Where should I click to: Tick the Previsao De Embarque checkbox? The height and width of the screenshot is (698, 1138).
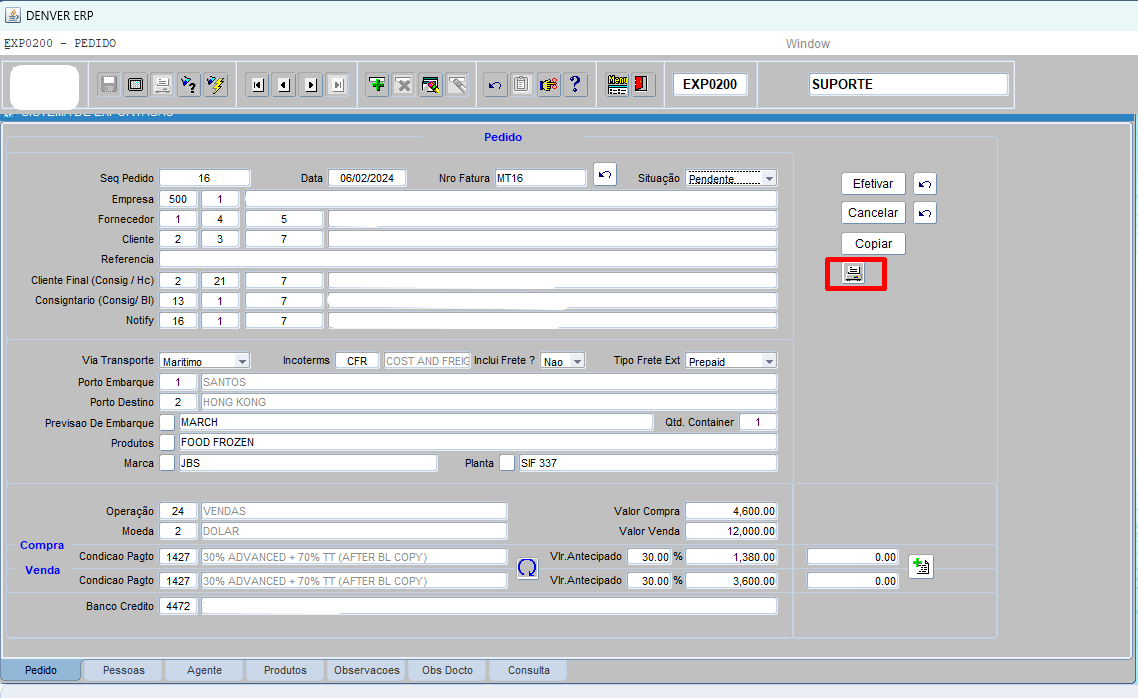coord(168,422)
